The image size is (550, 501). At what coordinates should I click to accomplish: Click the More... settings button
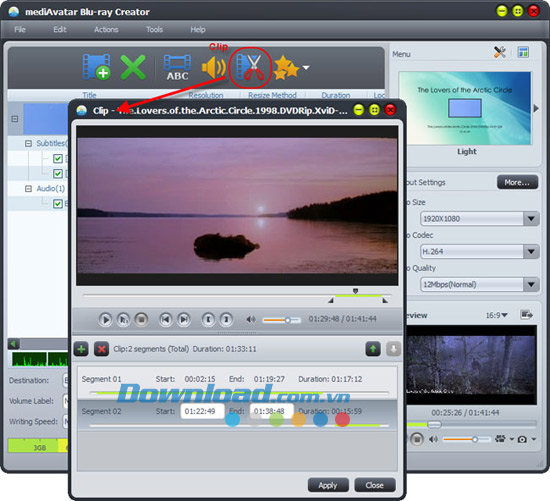click(x=517, y=182)
